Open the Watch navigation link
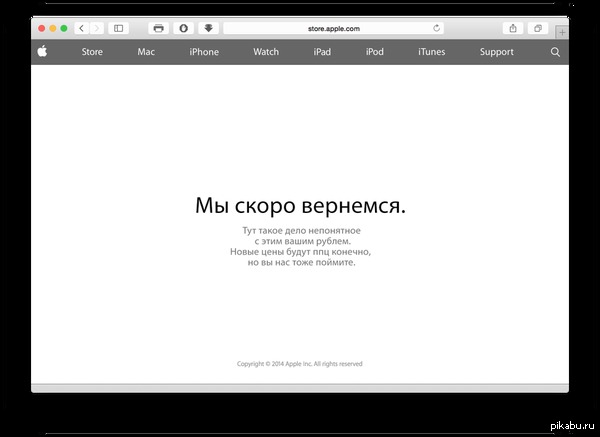This screenshot has width=600, height=437. point(266,52)
